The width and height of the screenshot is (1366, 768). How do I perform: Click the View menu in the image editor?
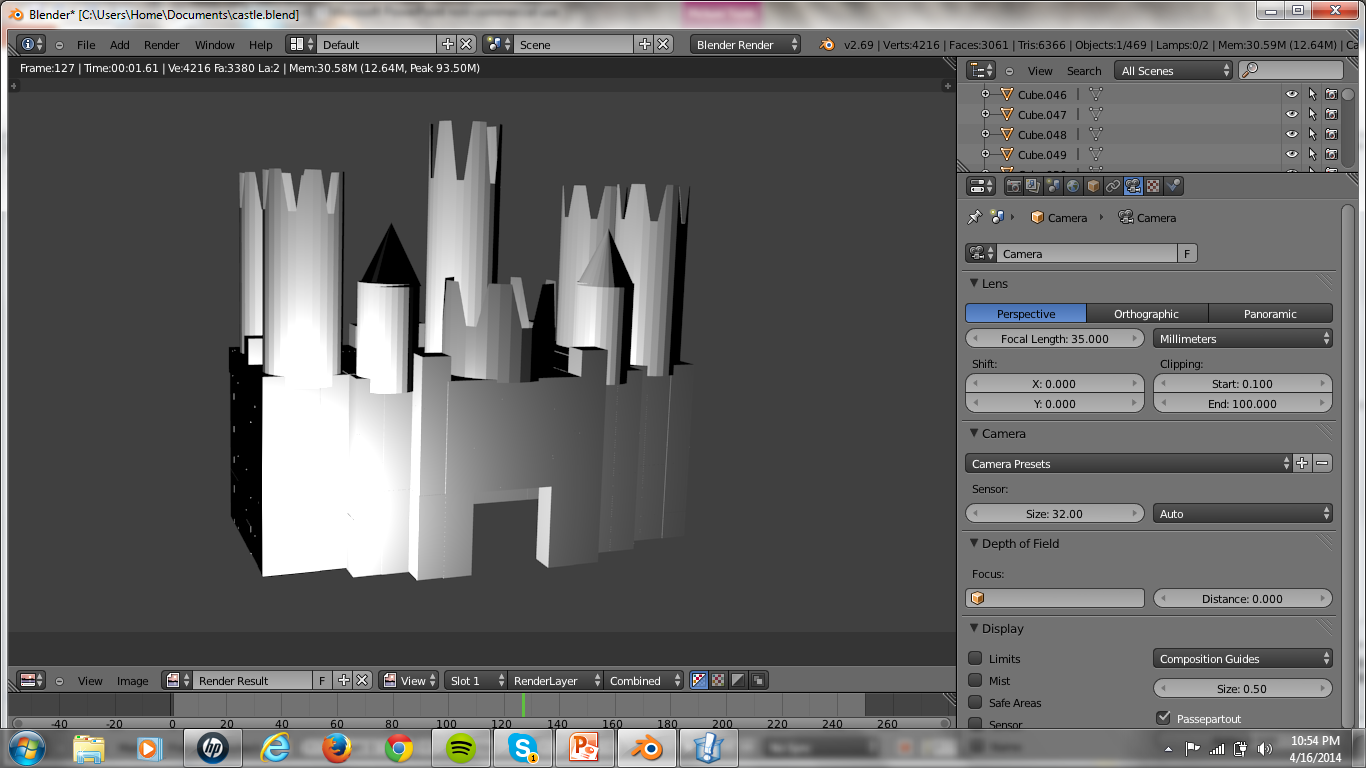[90, 680]
